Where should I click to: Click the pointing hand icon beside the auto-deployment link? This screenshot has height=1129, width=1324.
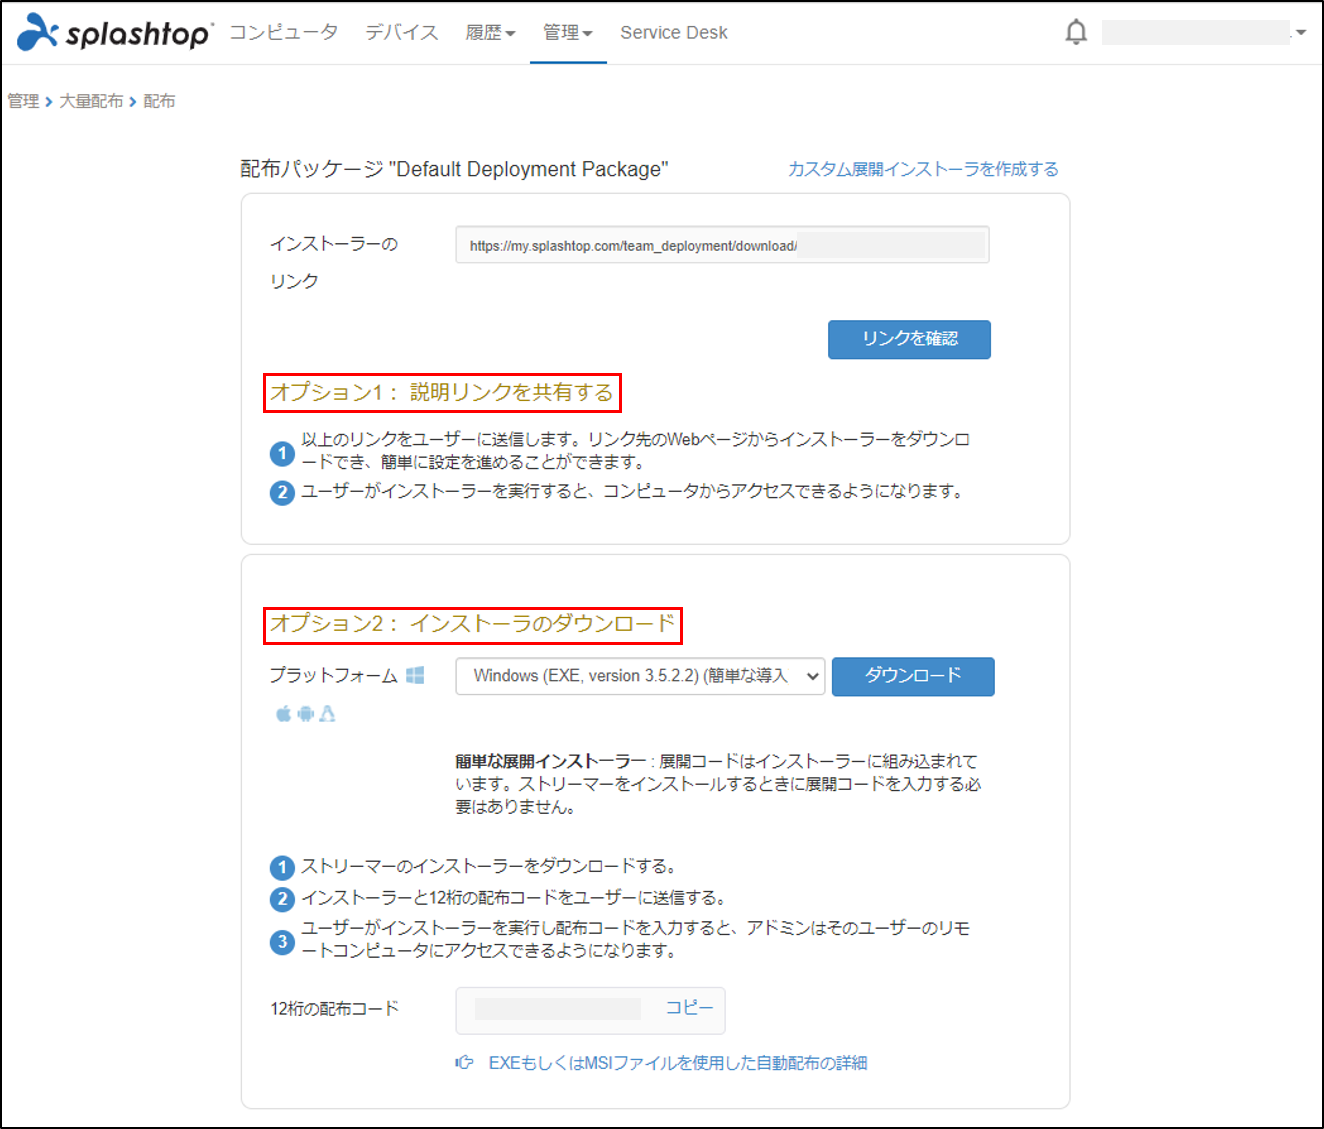[x=464, y=1063]
